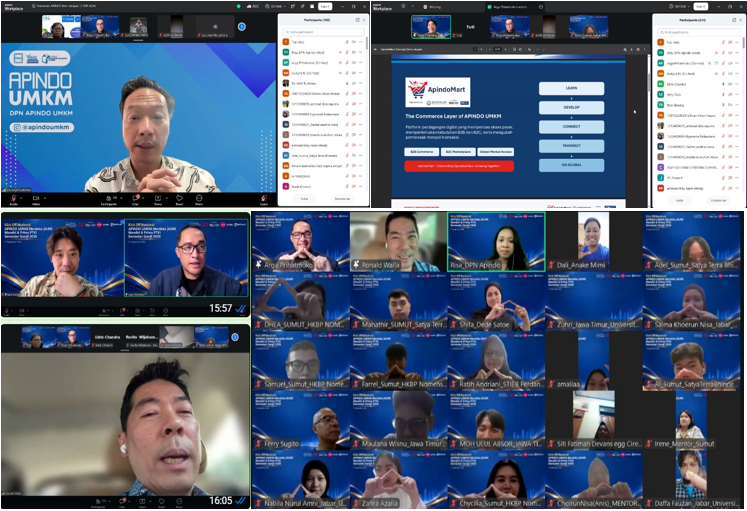Click TRANSACT box on the ApindoMart slide

pos(571,145)
